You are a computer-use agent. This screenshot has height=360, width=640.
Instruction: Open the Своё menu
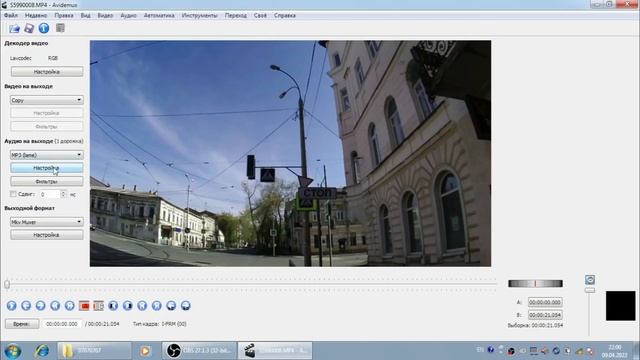click(260, 16)
